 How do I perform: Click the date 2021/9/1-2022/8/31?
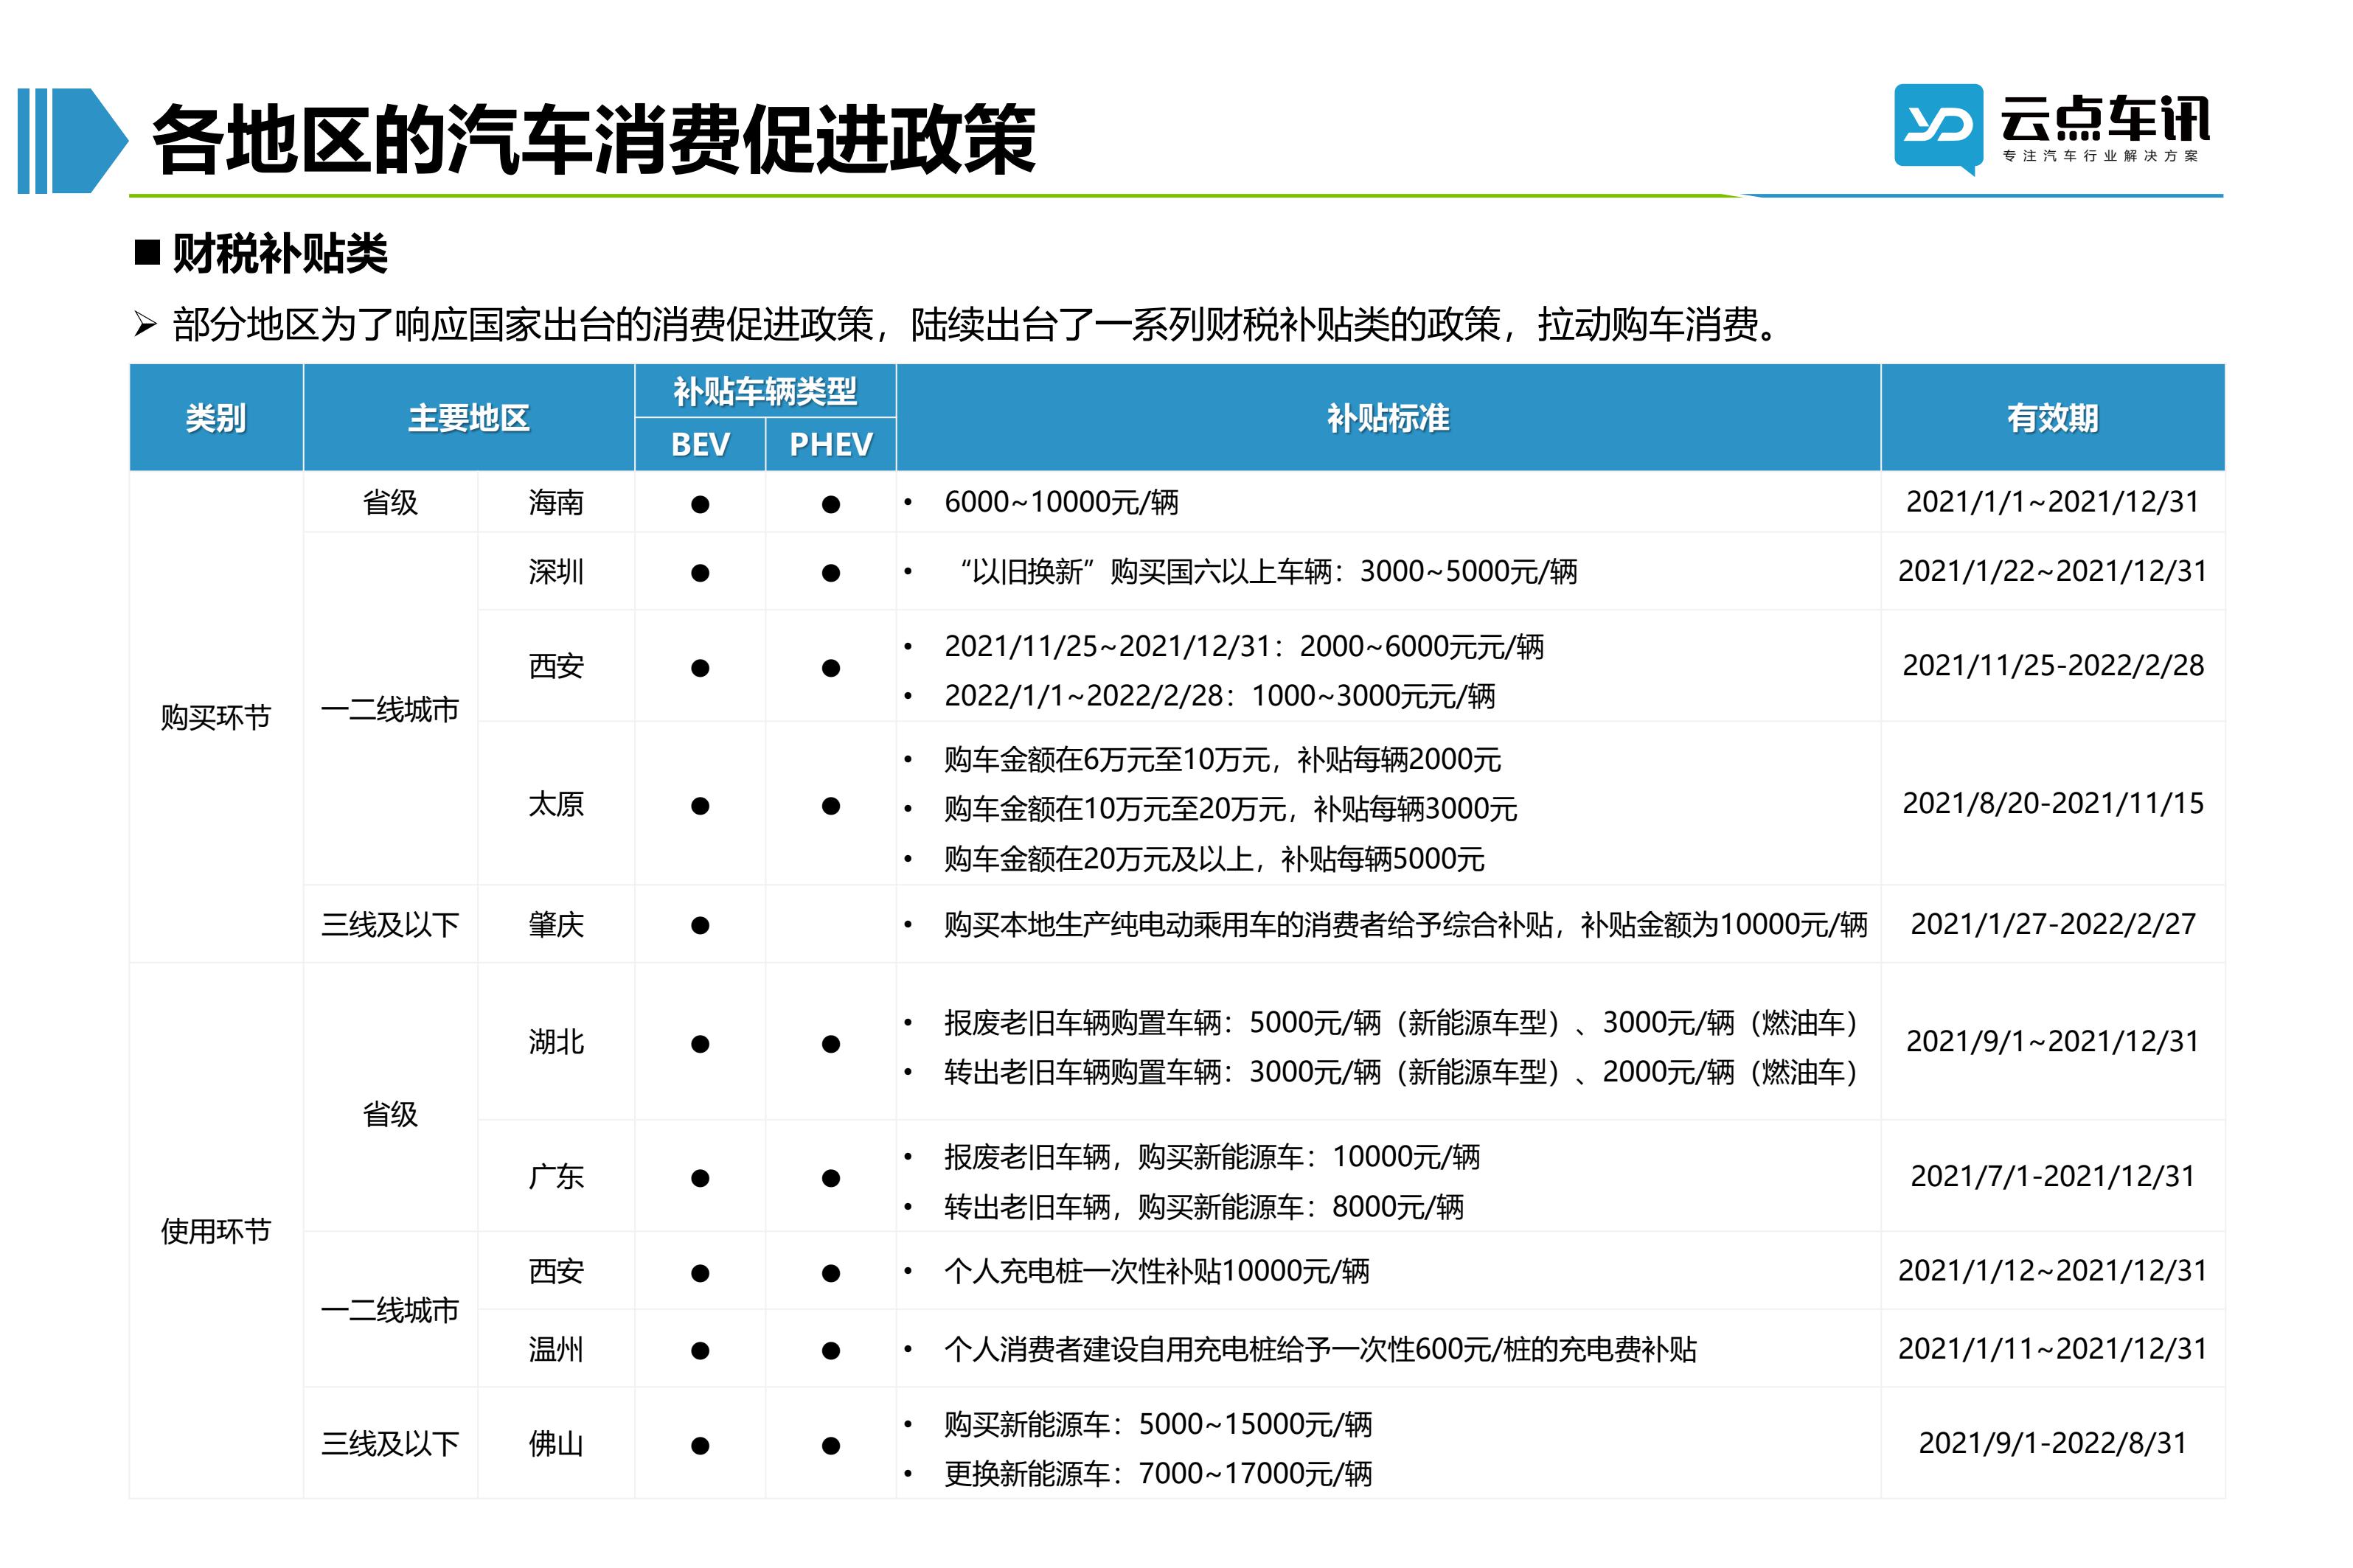point(2053,1443)
